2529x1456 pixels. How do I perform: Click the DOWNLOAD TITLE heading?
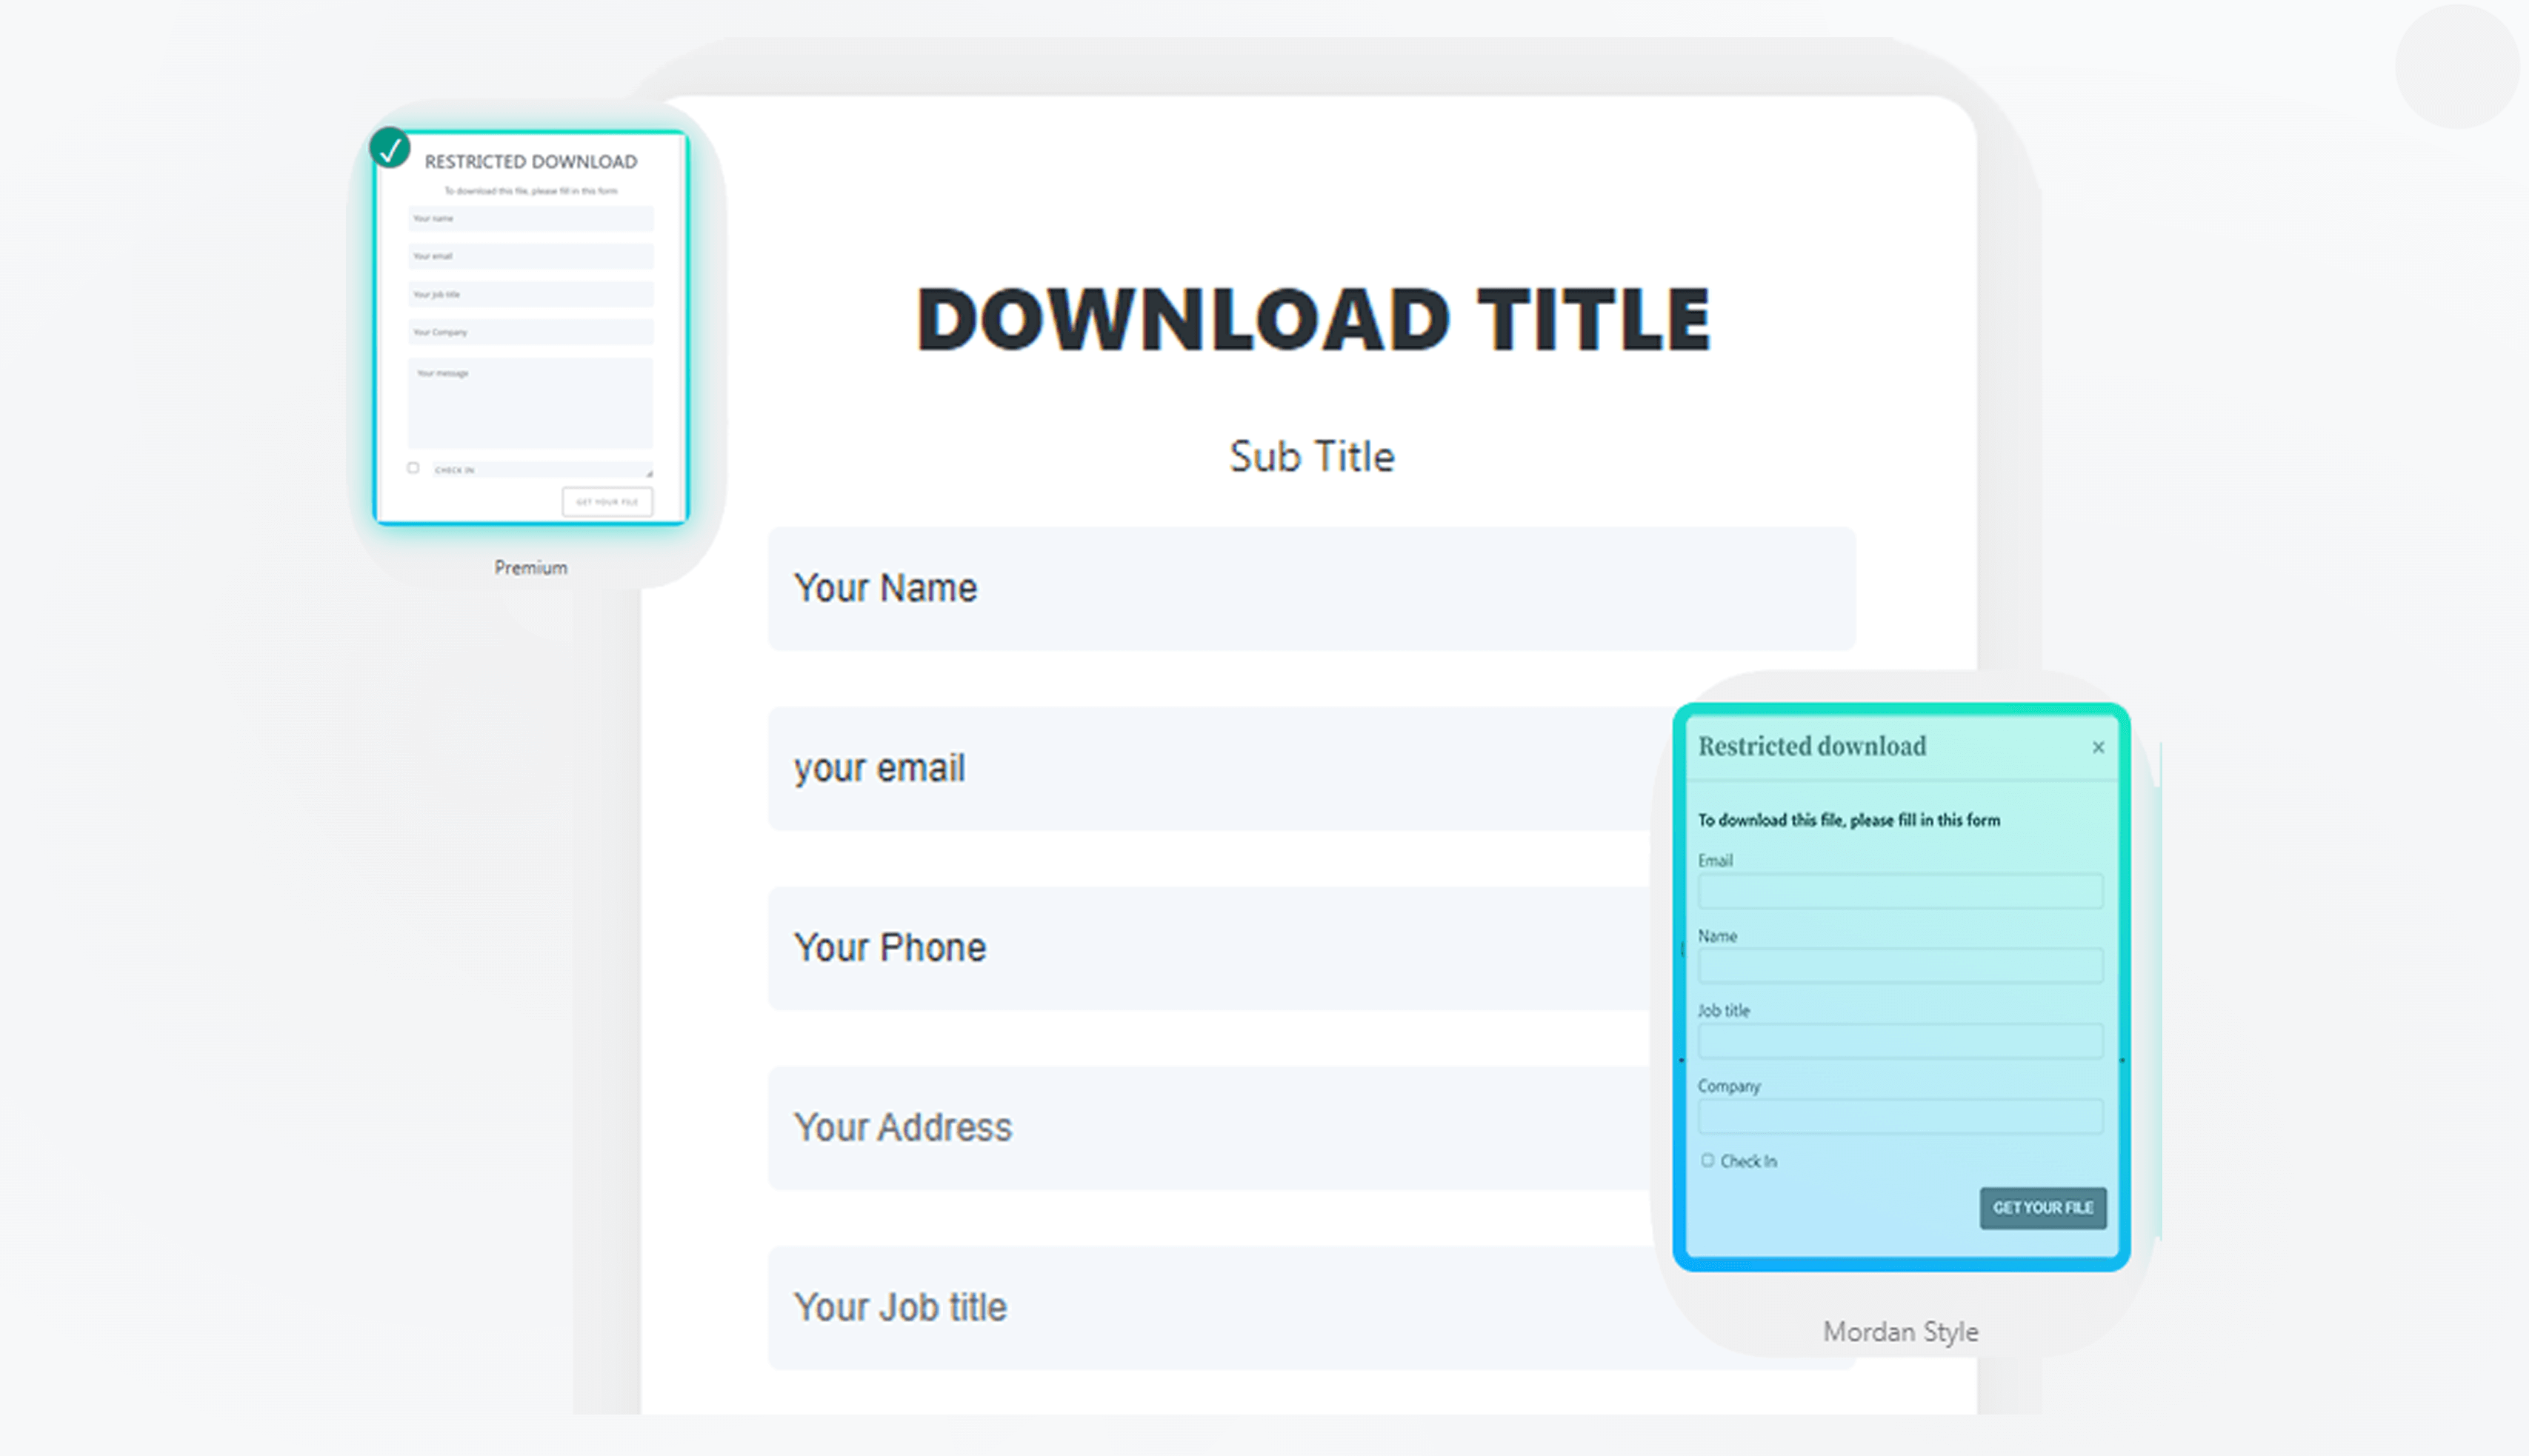(1312, 319)
